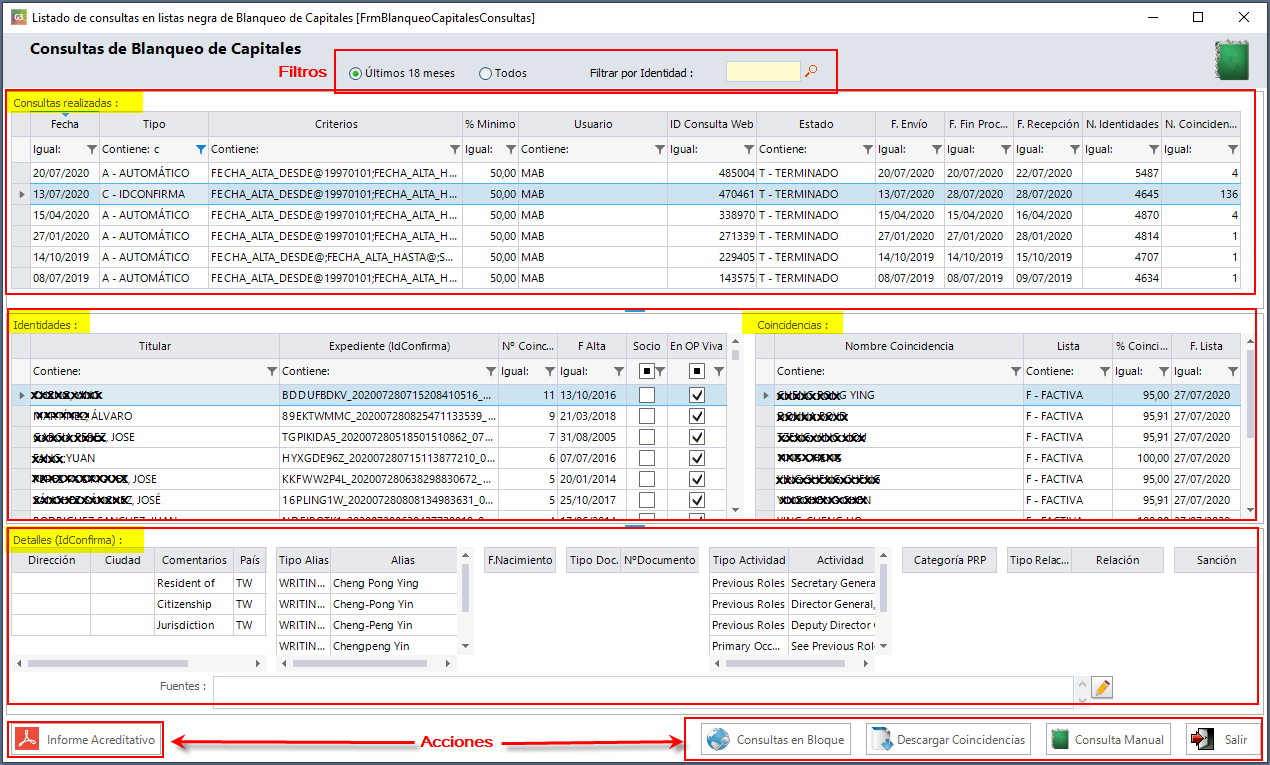Toggle Socio checkbox in the 21/03/2018 row
The height and width of the screenshot is (765, 1270).
click(x=647, y=416)
